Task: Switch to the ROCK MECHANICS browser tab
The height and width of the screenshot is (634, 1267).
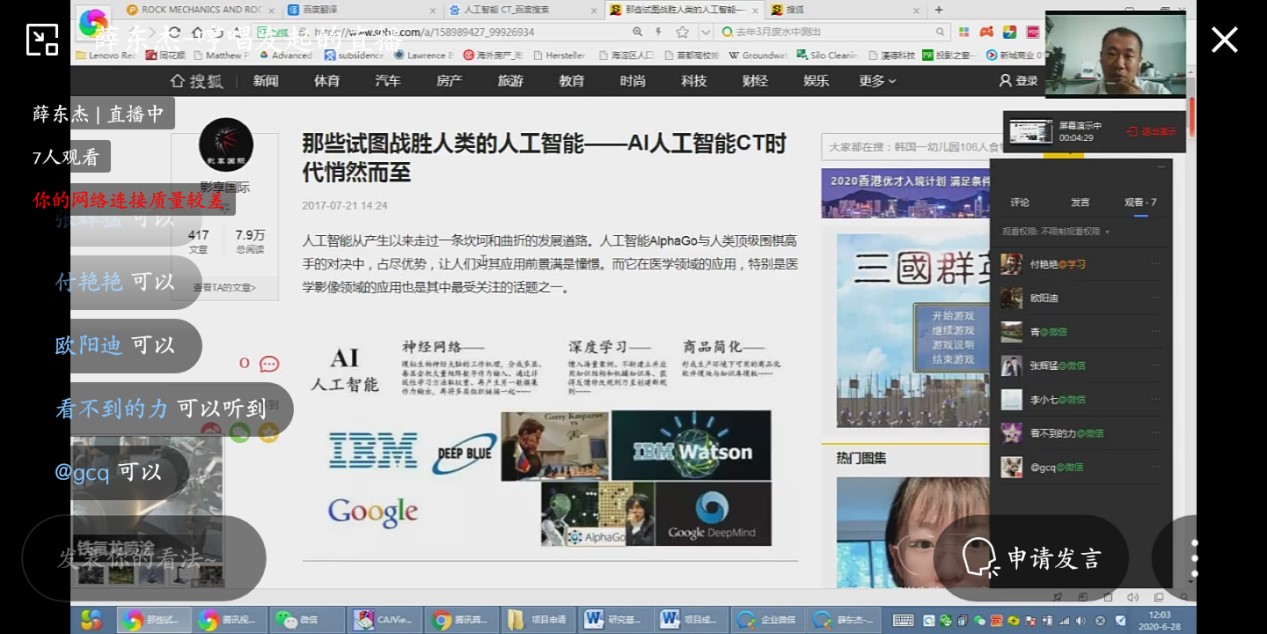Action: coord(200,10)
